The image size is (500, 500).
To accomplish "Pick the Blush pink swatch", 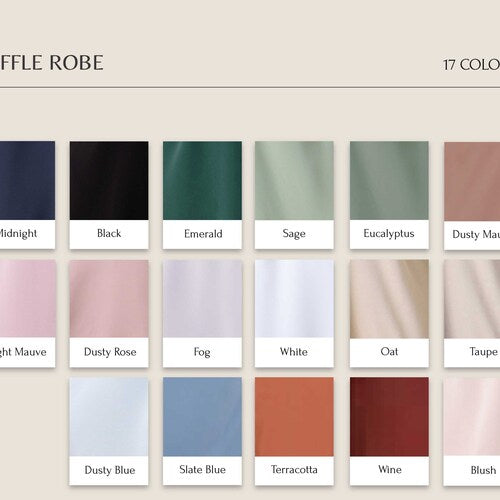I will 472,431.
